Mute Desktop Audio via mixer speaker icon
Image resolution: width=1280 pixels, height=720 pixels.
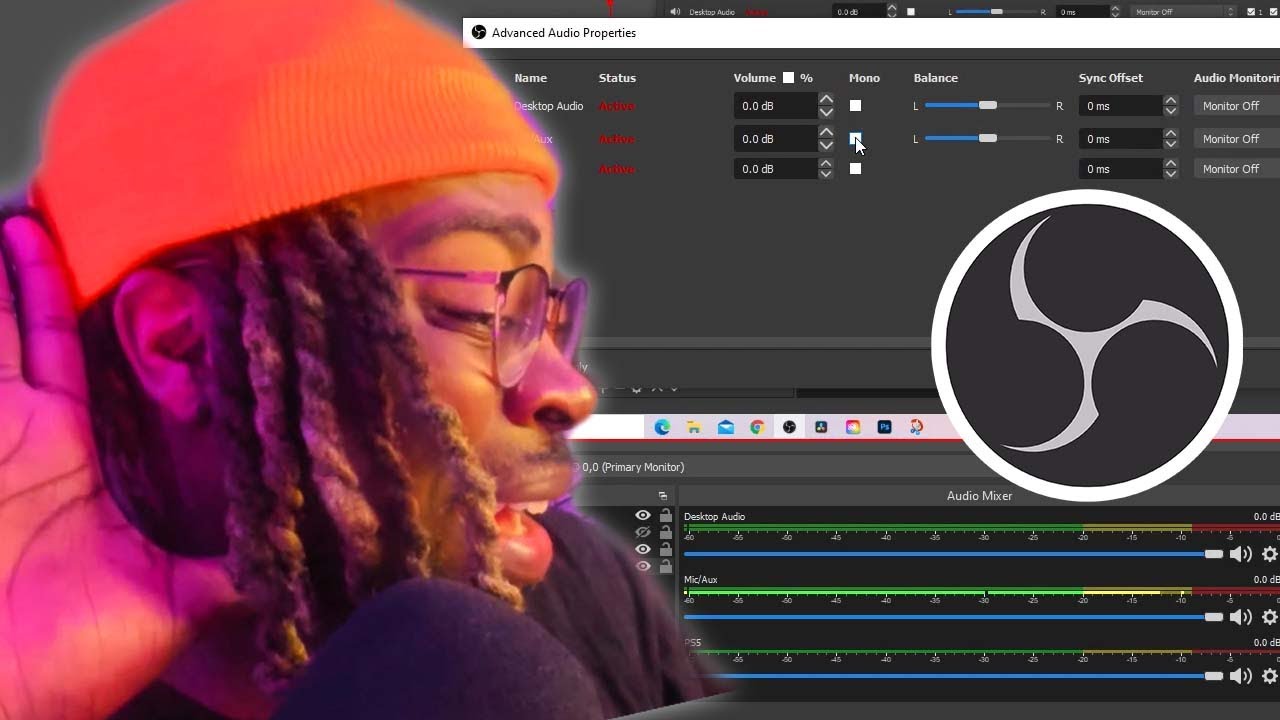(x=1240, y=554)
